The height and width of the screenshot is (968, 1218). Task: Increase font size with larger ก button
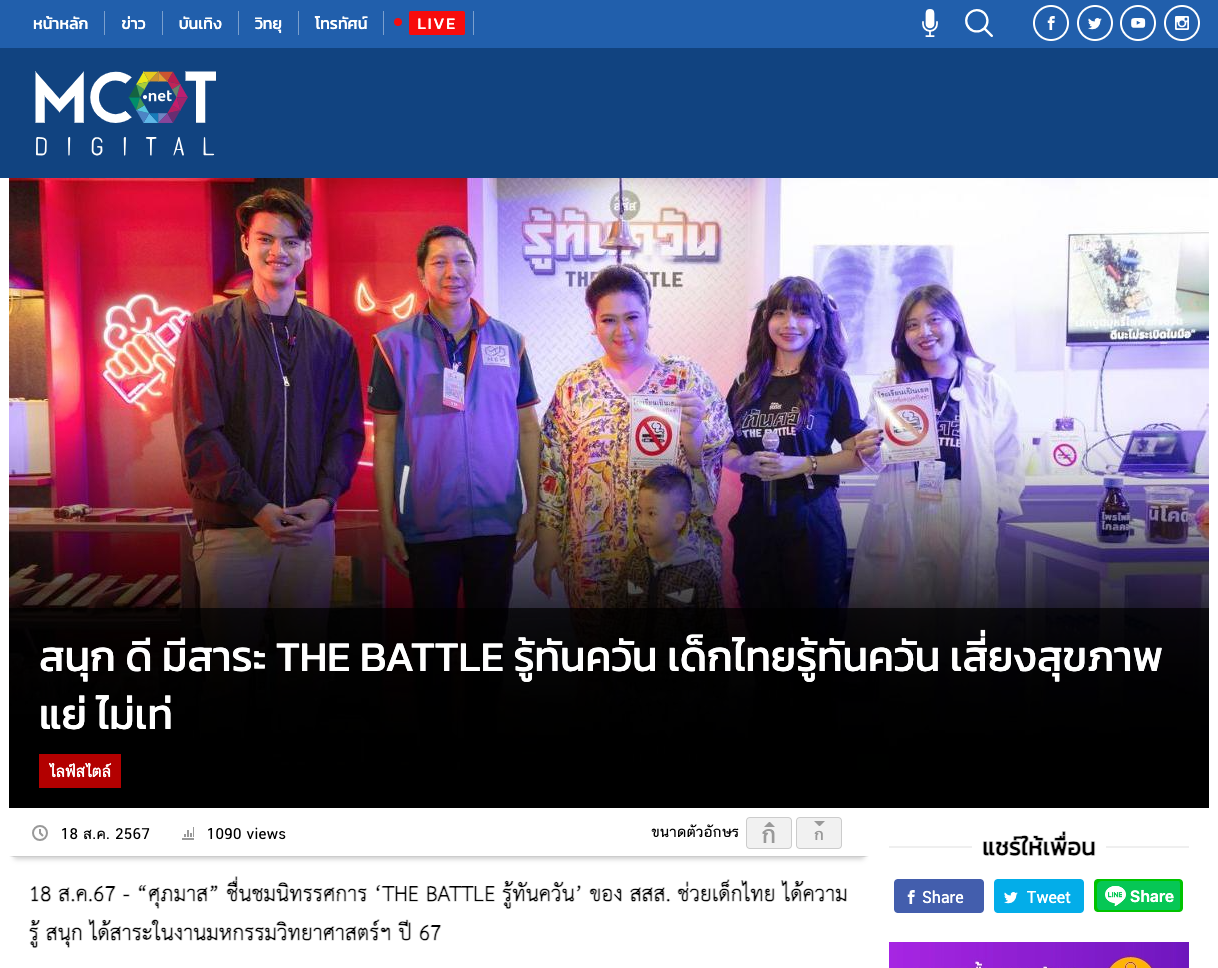769,833
